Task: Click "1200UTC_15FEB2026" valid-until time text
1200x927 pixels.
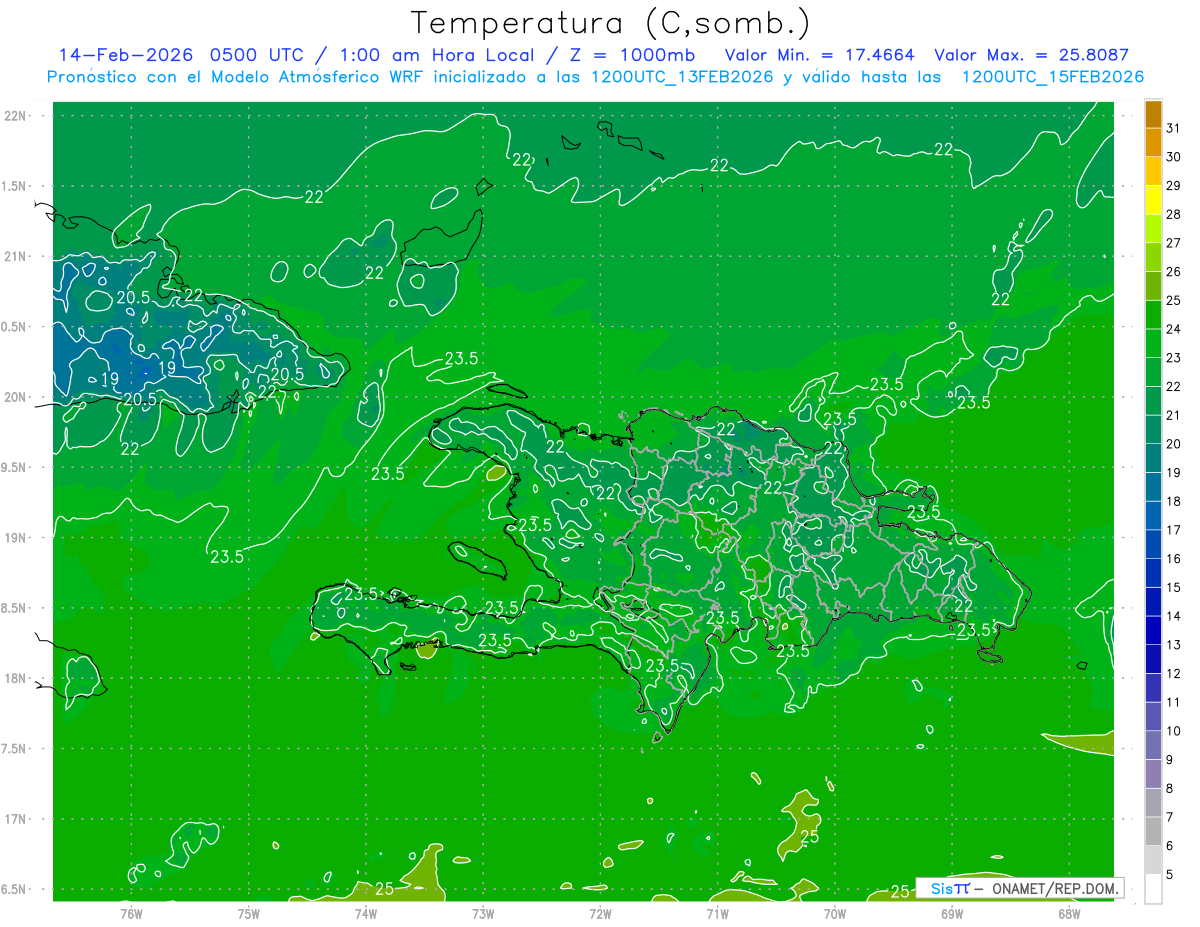Action: click(x=1052, y=77)
